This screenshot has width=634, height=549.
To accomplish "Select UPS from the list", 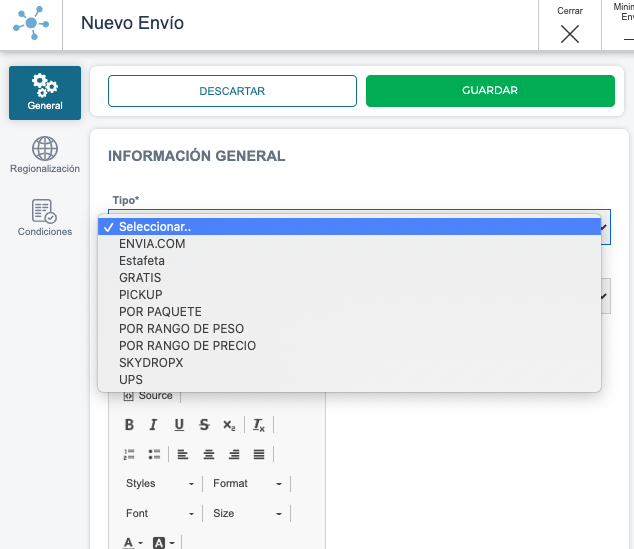I will click(x=349, y=380).
